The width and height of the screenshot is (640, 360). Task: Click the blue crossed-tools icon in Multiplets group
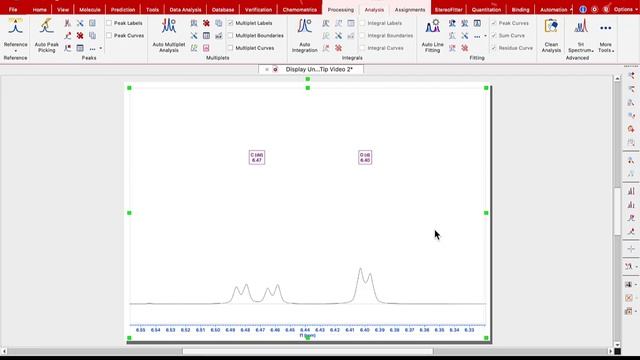click(x=194, y=36)
